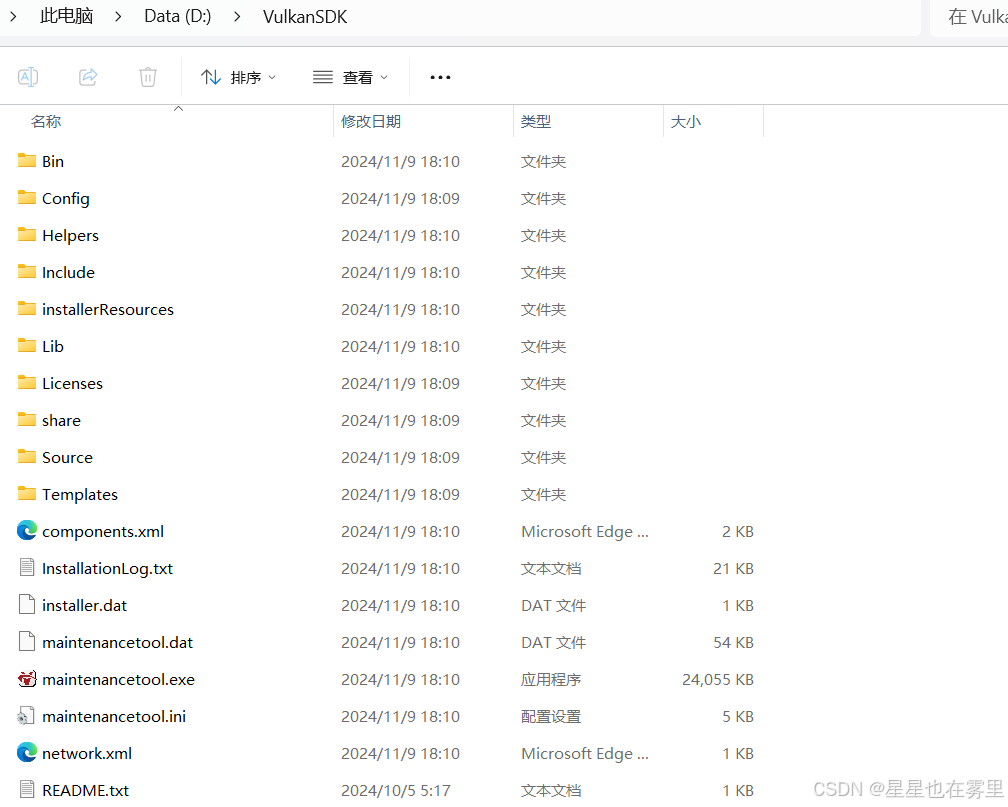Sort by the 名称 column header
Image resolution: width=1008 pixels, height=807 pixels.
[46, 122]
